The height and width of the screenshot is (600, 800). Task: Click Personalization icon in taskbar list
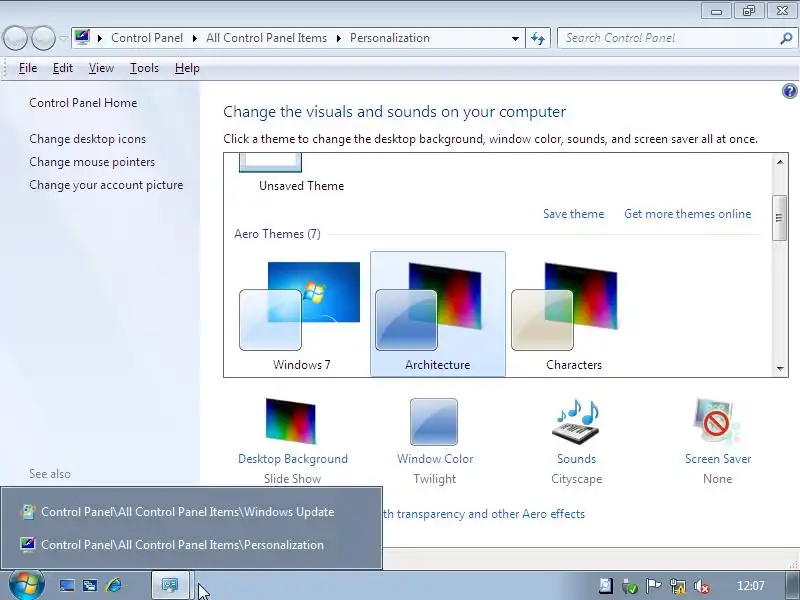click(x=28, y=544)
